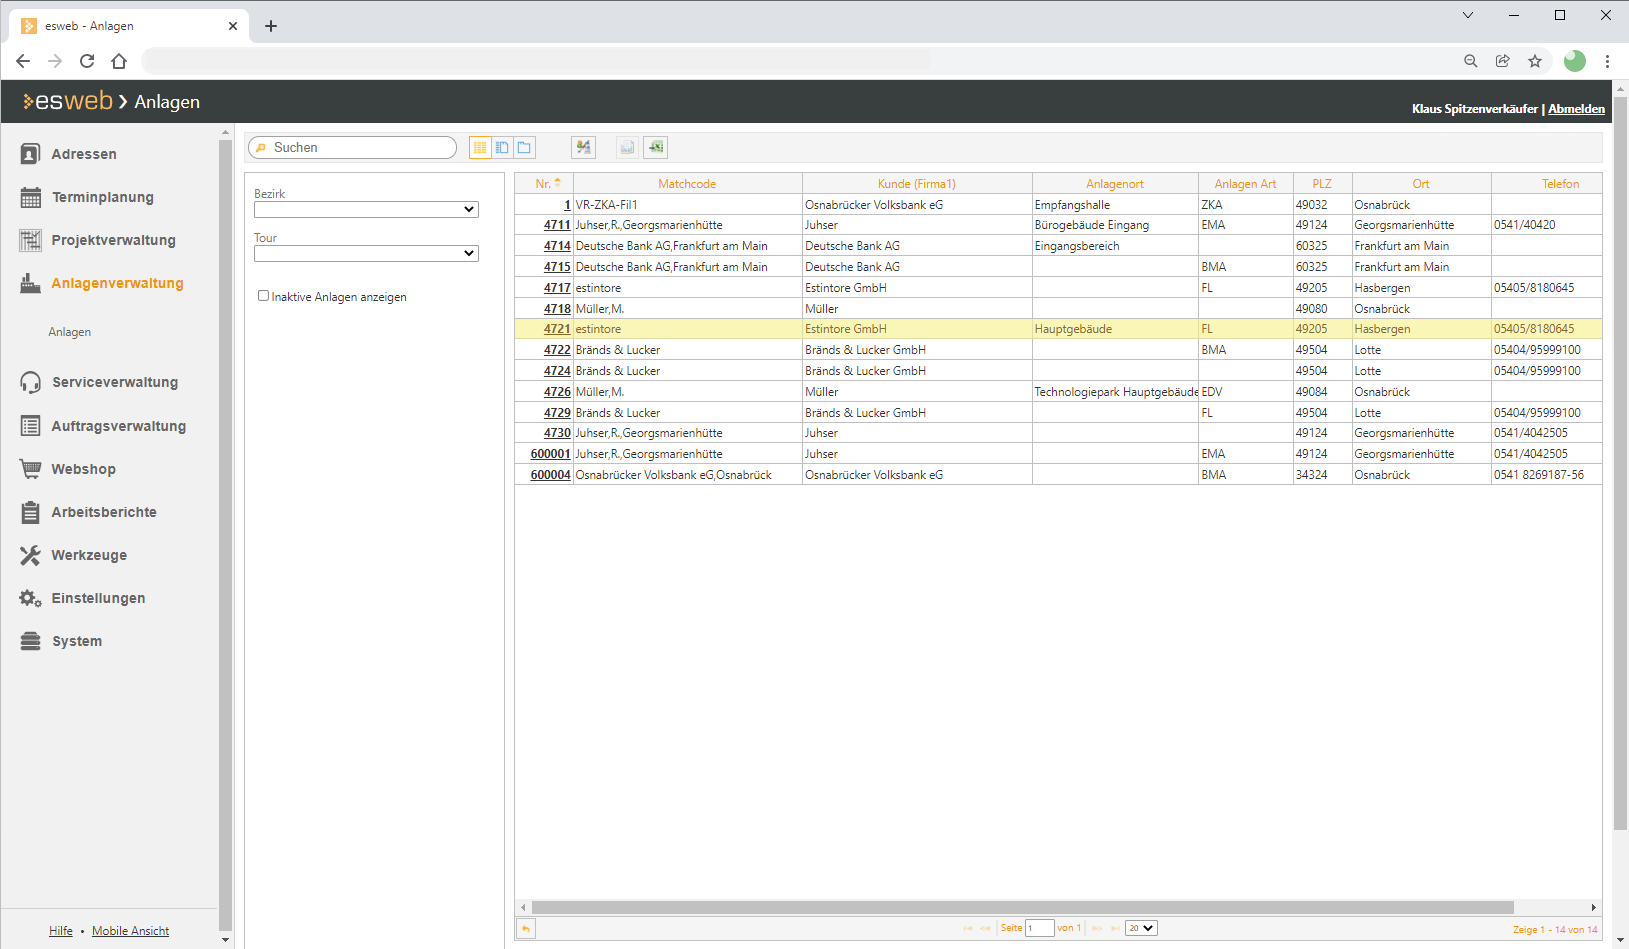Open the browser profile avatar
This screenshot has height=949, width=1629.
(x=1575, y=61)
